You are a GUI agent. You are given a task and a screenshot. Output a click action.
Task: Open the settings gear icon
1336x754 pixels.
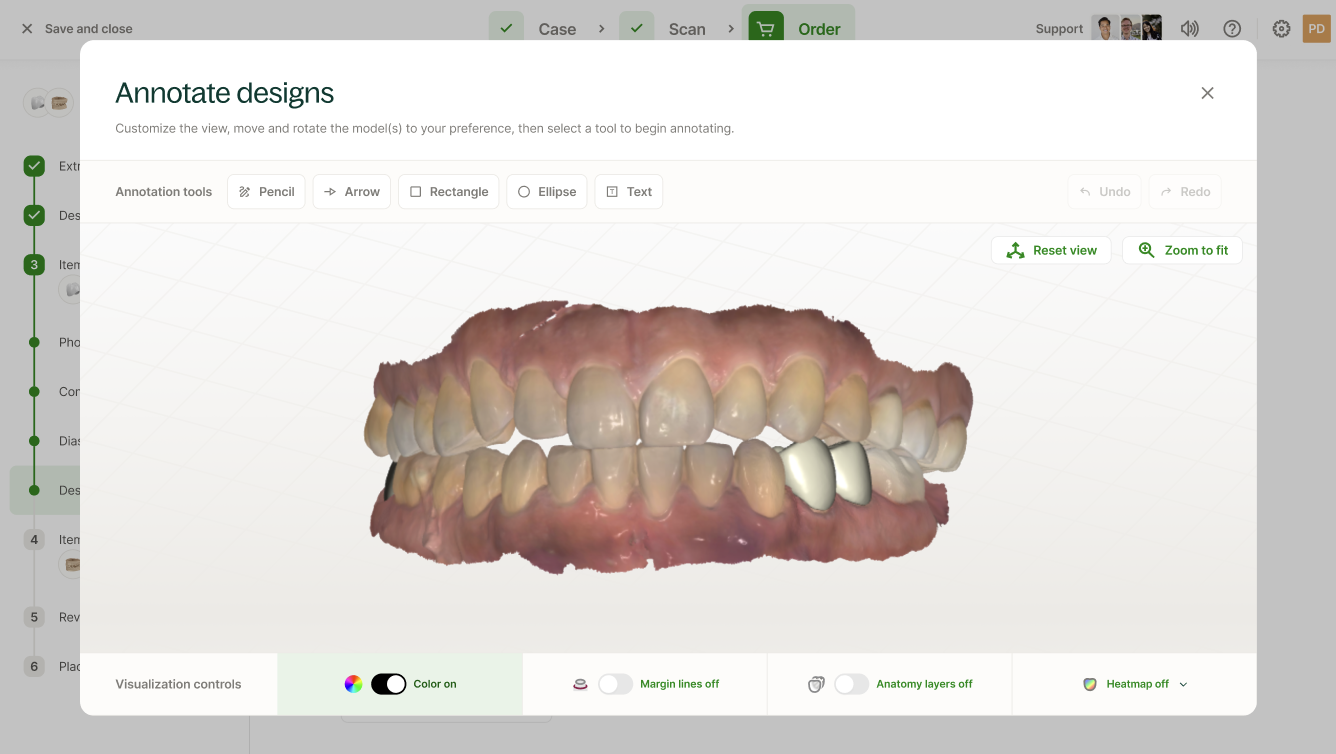click(x=1281, y=29)
